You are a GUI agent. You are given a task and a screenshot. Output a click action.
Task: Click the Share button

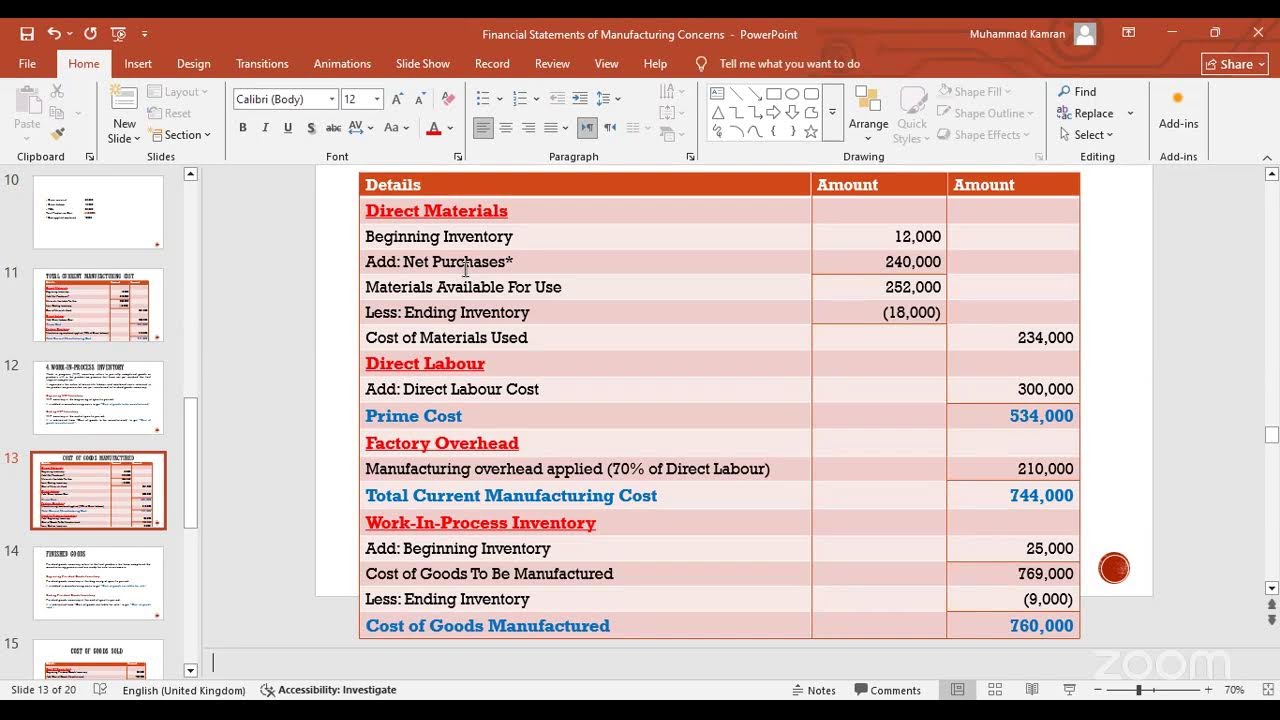(1236, 64)
